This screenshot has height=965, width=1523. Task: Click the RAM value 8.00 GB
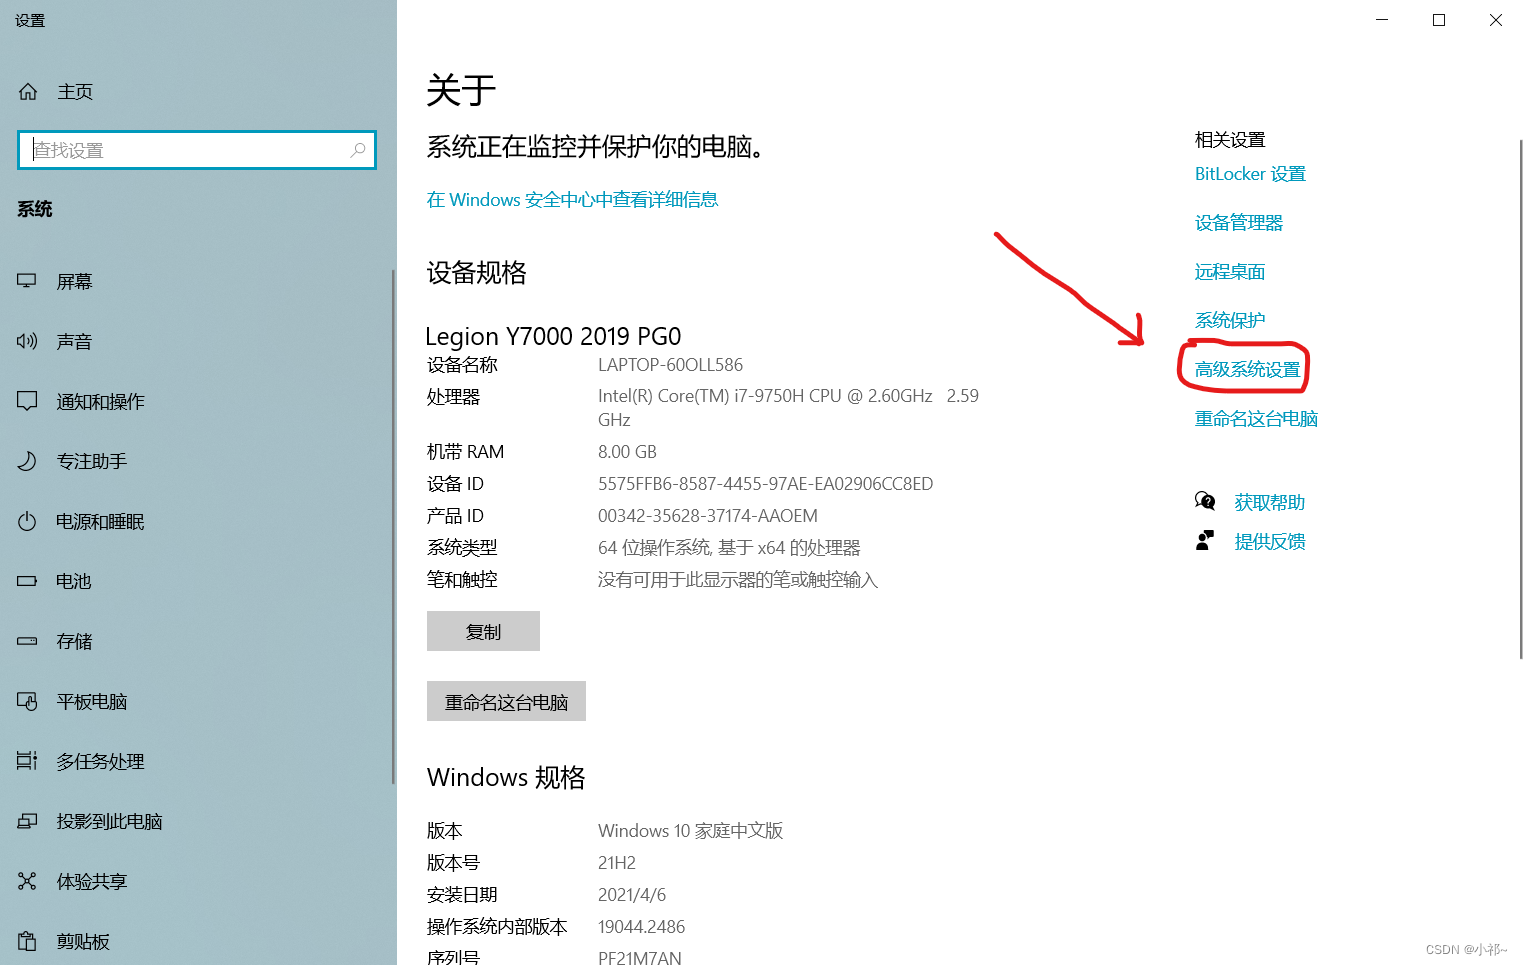[627, 452]
